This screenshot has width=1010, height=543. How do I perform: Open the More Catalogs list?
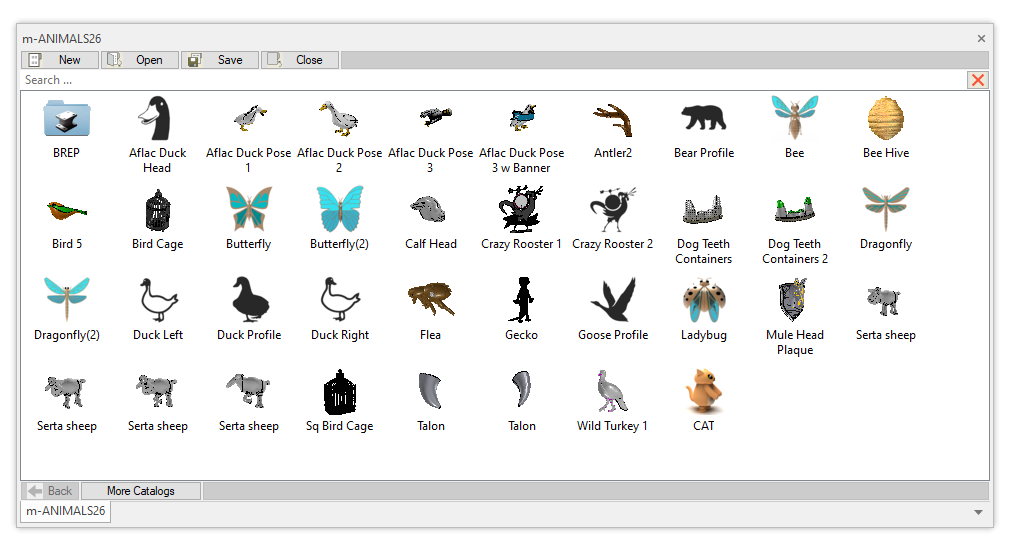point(141,491)
